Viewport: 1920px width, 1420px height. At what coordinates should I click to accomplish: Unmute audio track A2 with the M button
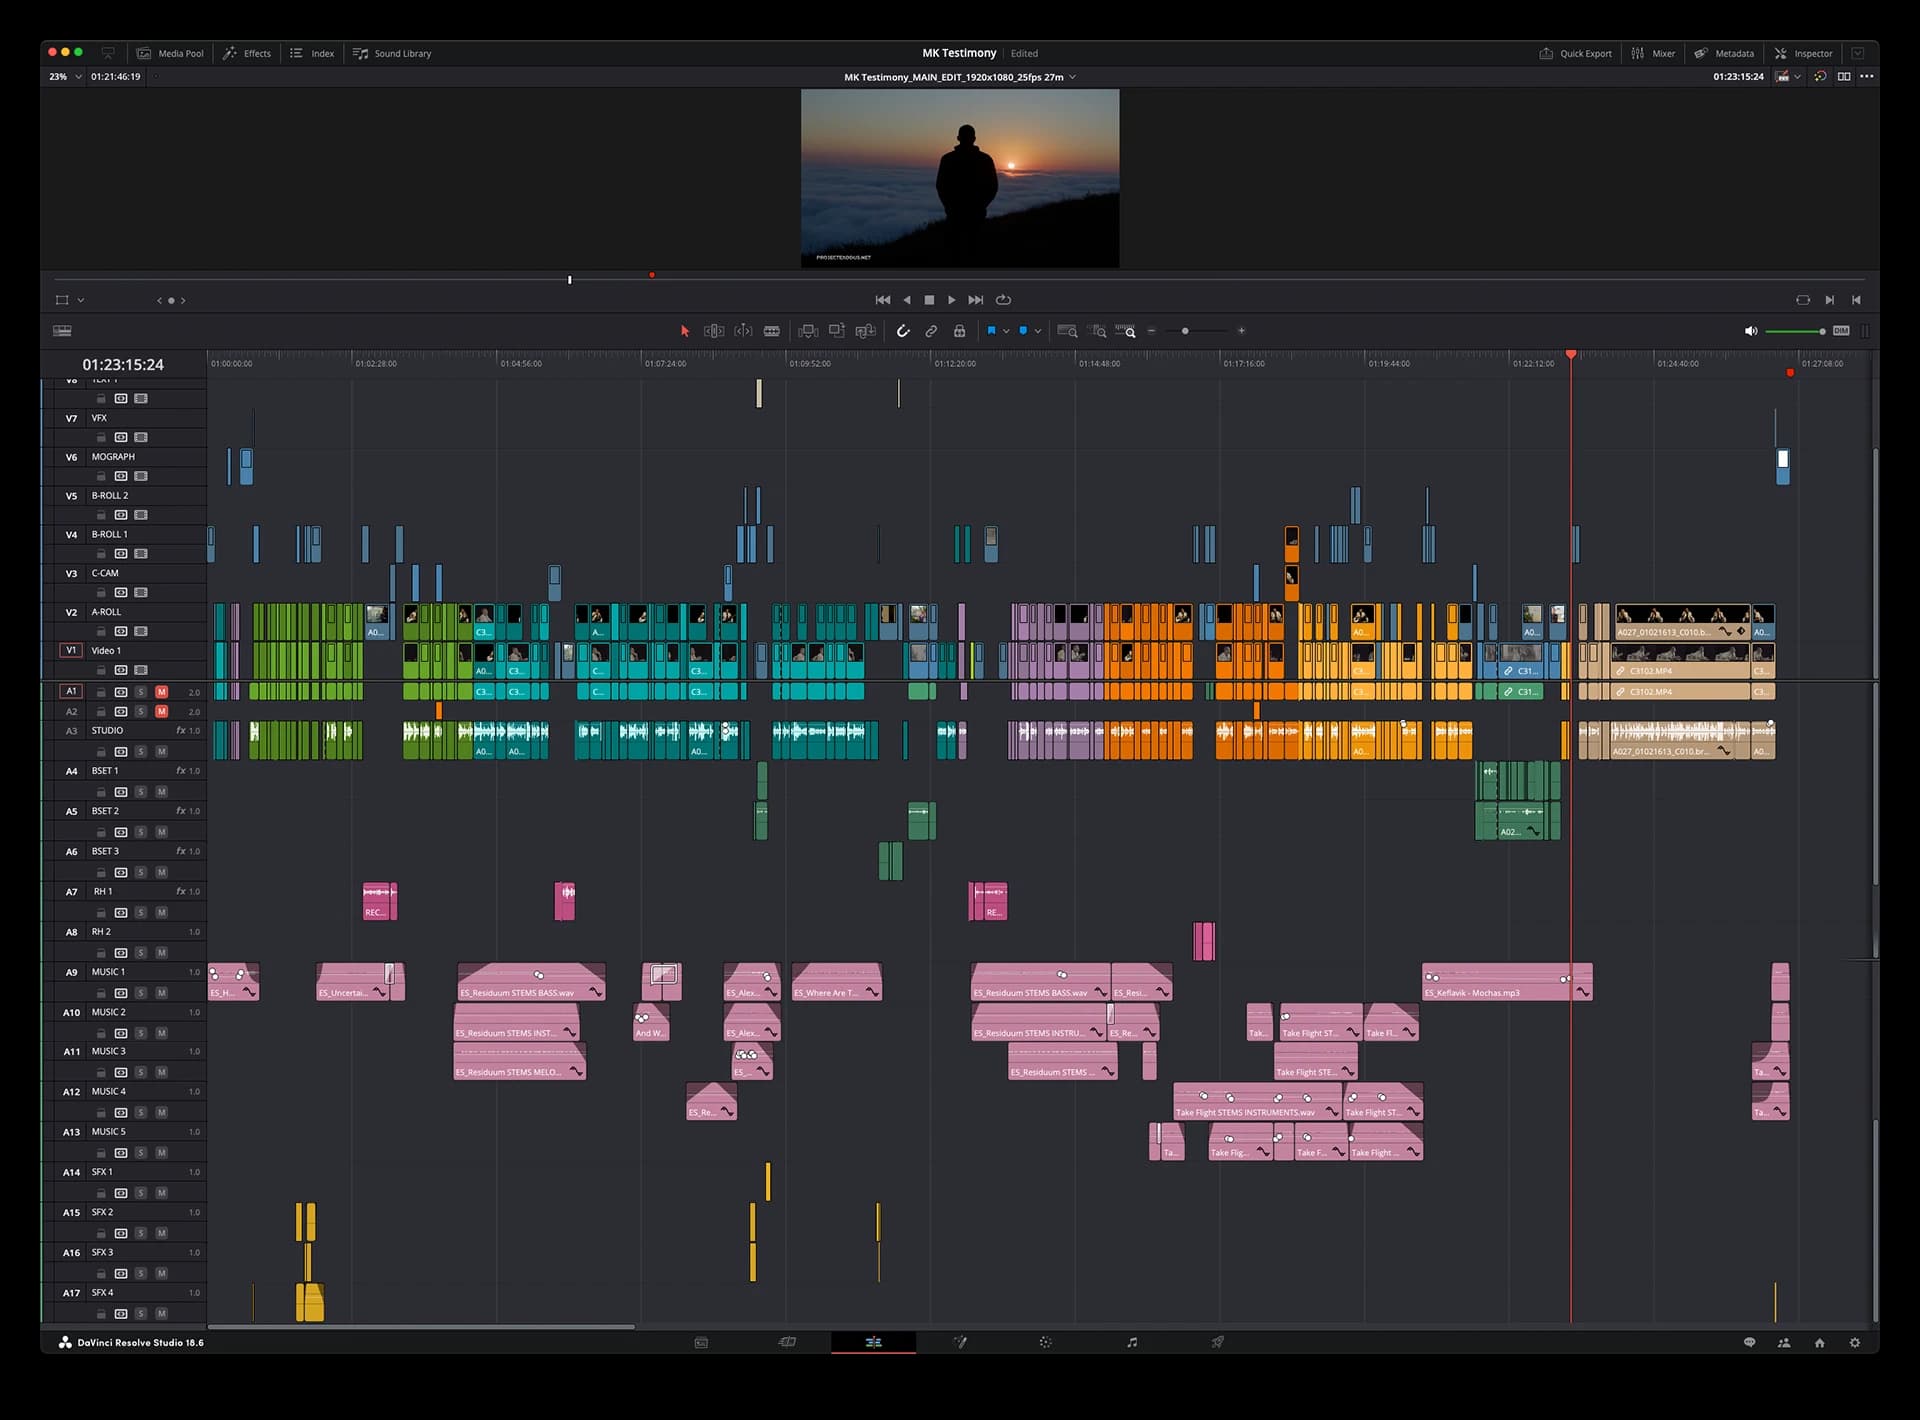pyautogui.click(x=162, y=712)
